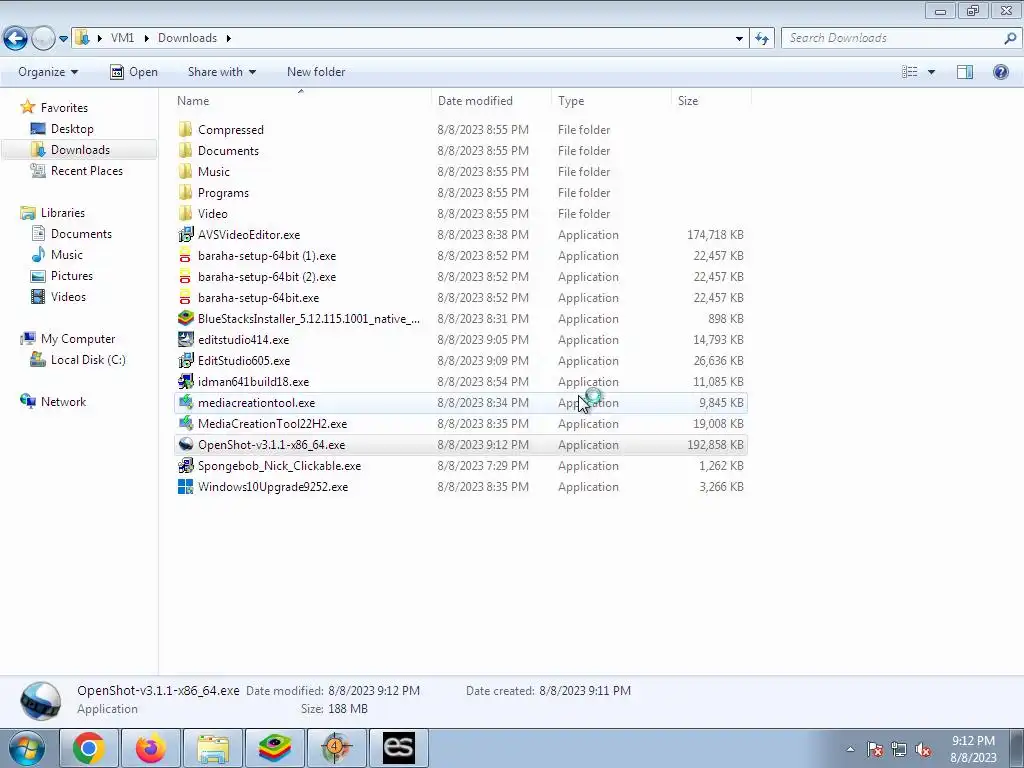The height and width of the screenshot is (768, 1024).
Task: Select the OpenShot-v3.1.1-x86_64.exe icon
Action: pos(185,444)
